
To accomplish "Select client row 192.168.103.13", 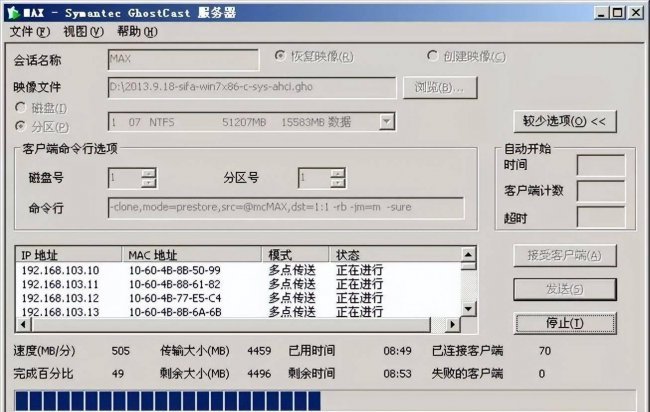I will [x=238, y=312].
